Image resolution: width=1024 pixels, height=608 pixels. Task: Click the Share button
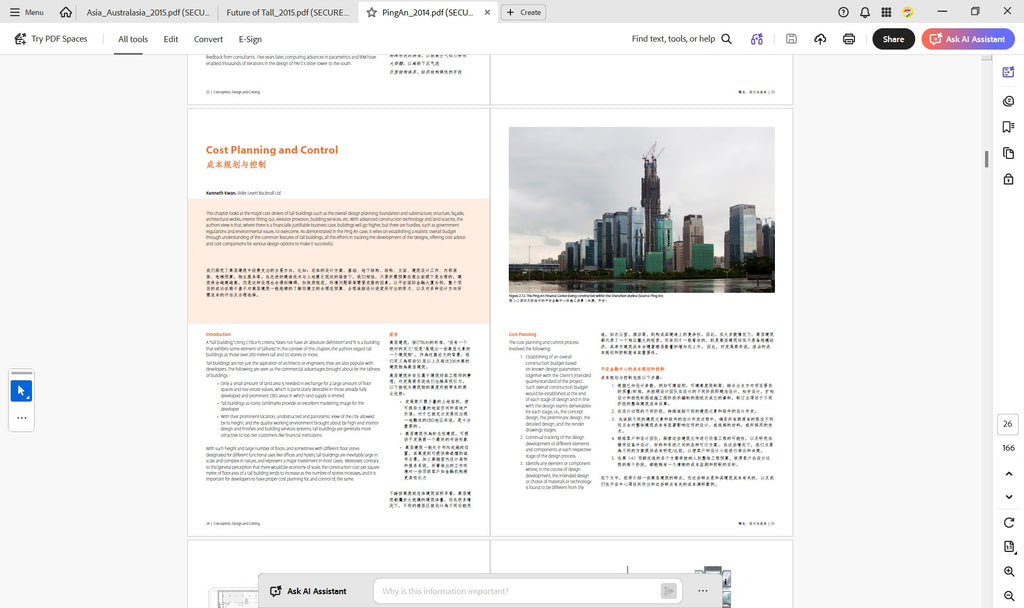click(893, 39)
